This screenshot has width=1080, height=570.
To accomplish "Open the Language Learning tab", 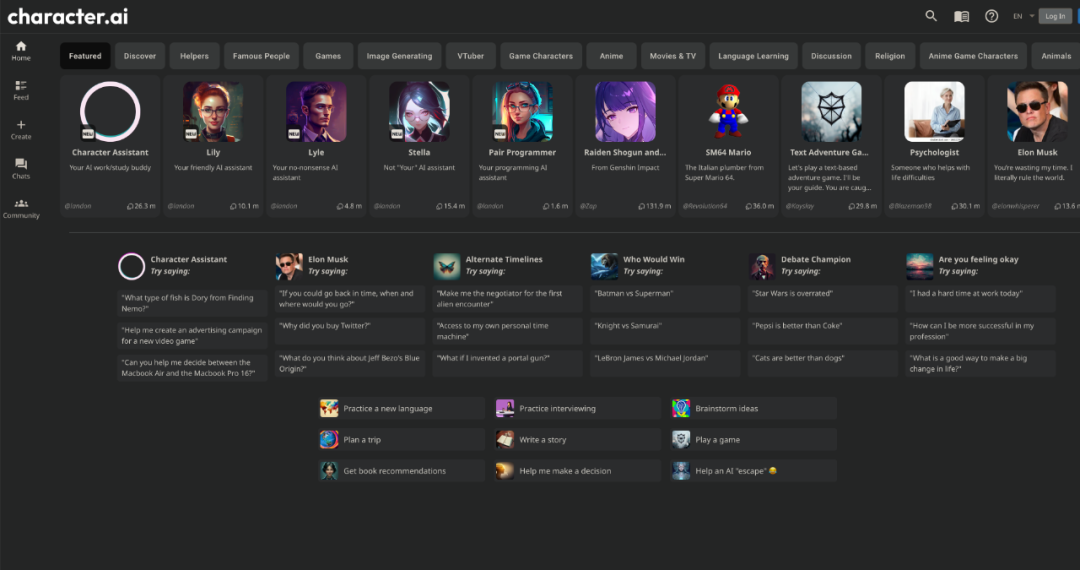I will click(754, 56).
